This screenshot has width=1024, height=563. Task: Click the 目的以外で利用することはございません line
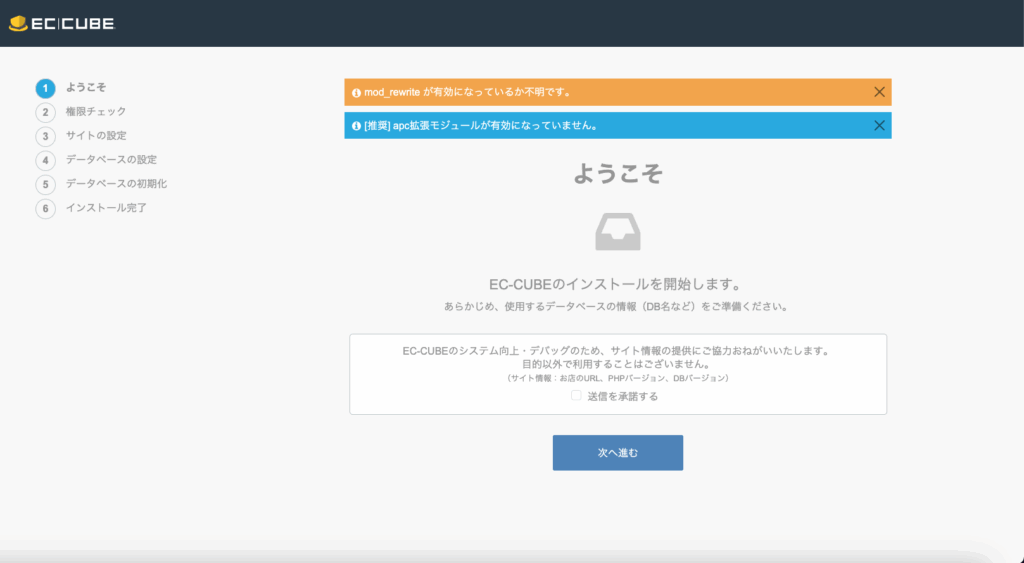click(x=617, y=364)
